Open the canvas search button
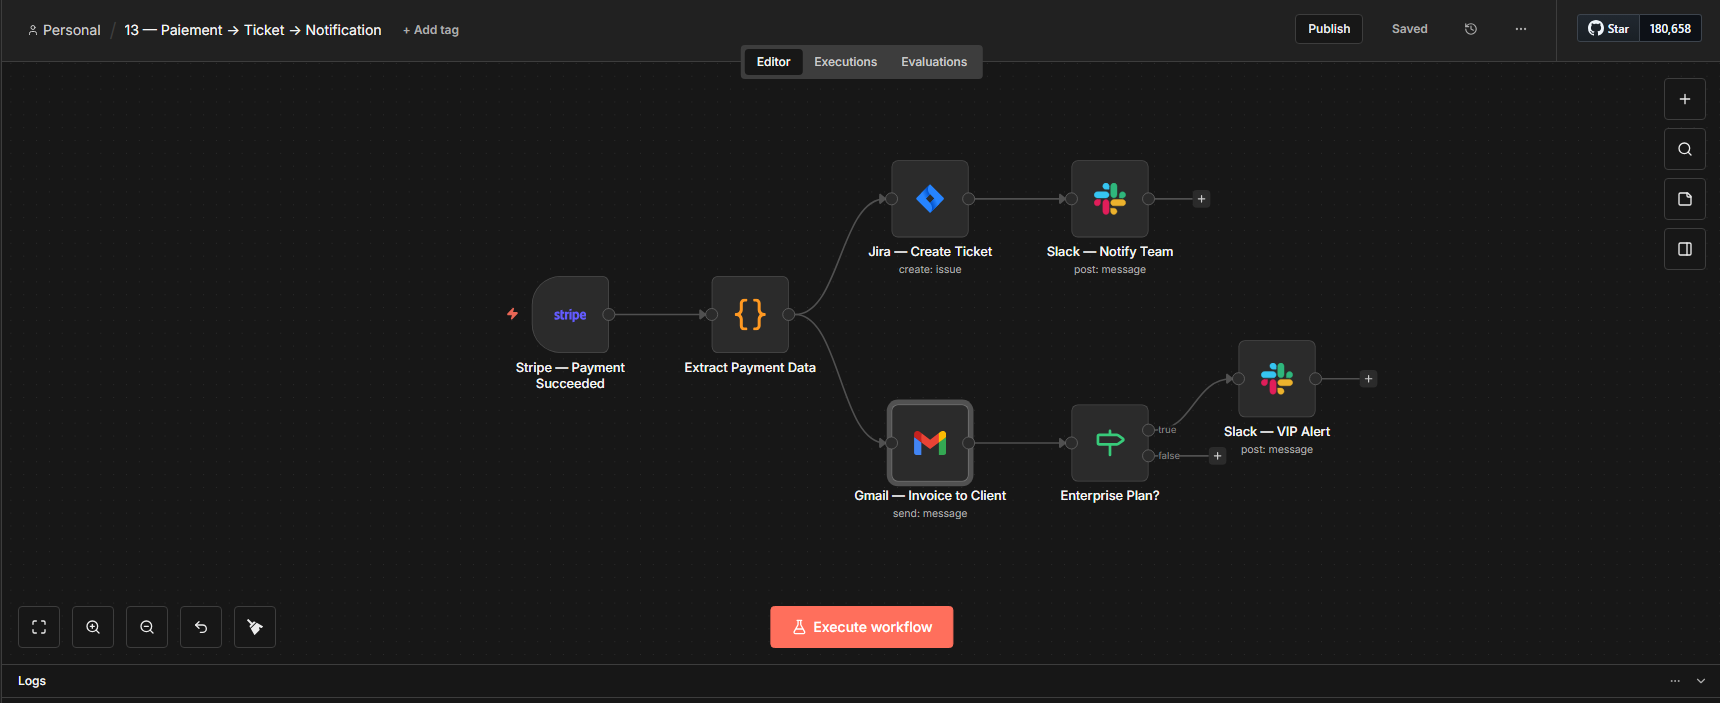The width and height of the screenshot is (1720, 703). tap(1685, 149)
